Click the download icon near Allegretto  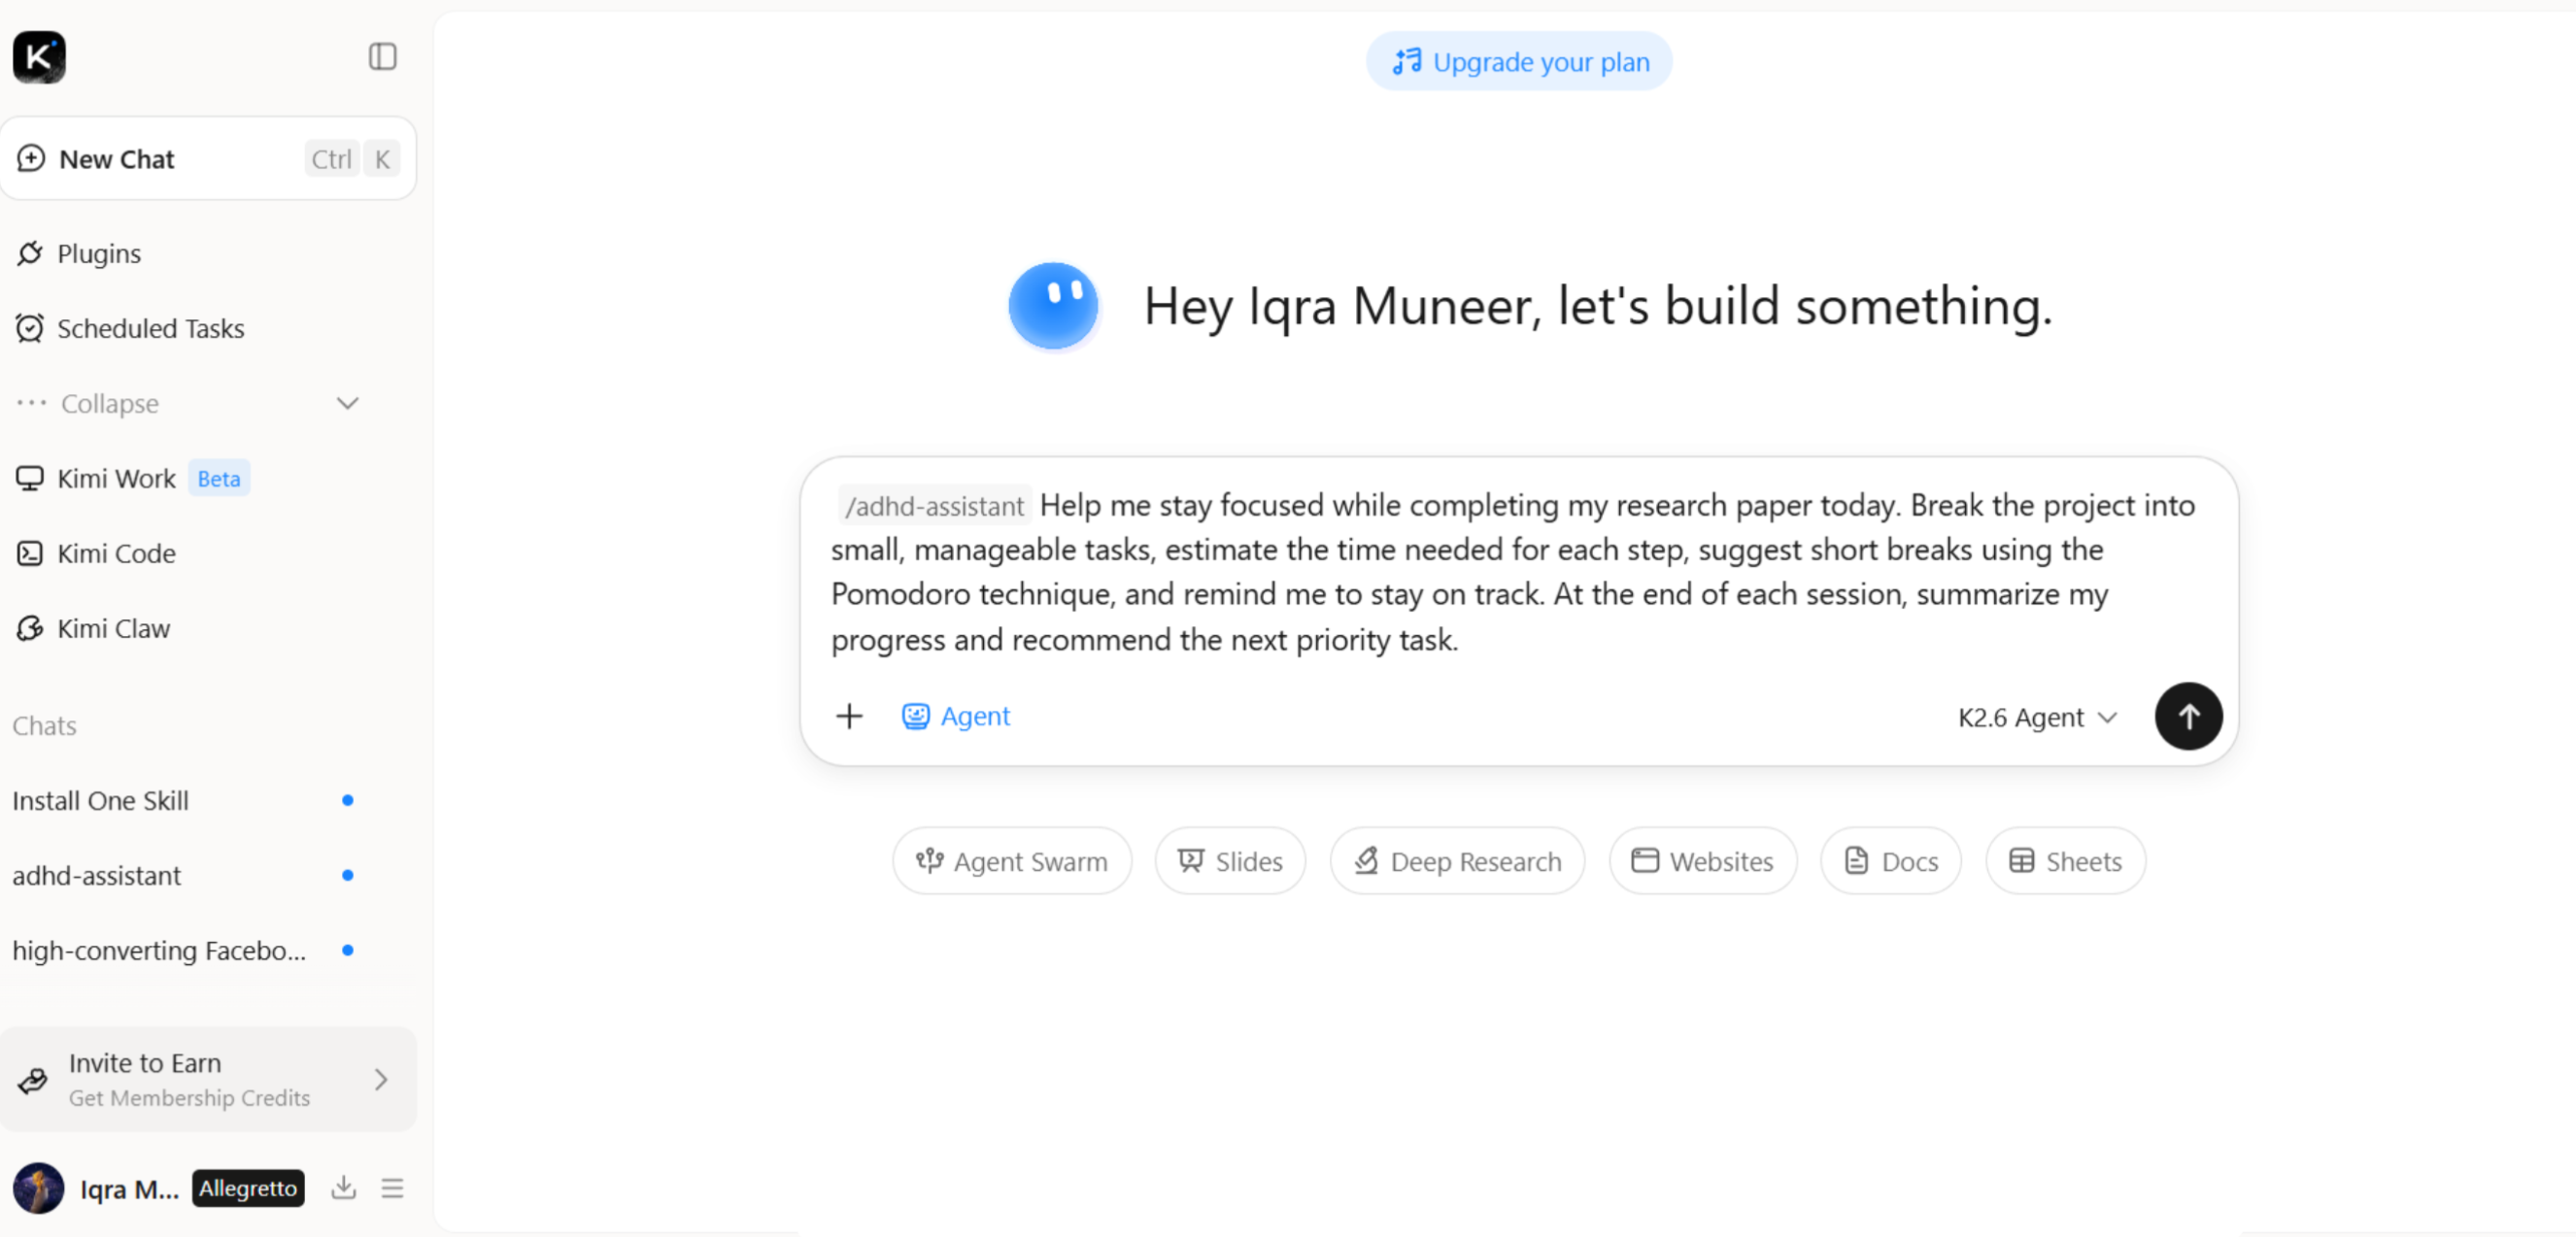coord(343,1187)
